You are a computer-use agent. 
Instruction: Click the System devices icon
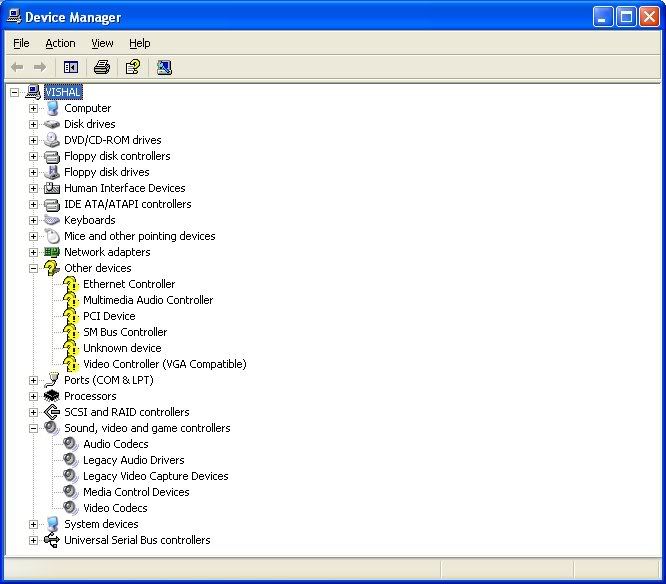coord(52,524)
